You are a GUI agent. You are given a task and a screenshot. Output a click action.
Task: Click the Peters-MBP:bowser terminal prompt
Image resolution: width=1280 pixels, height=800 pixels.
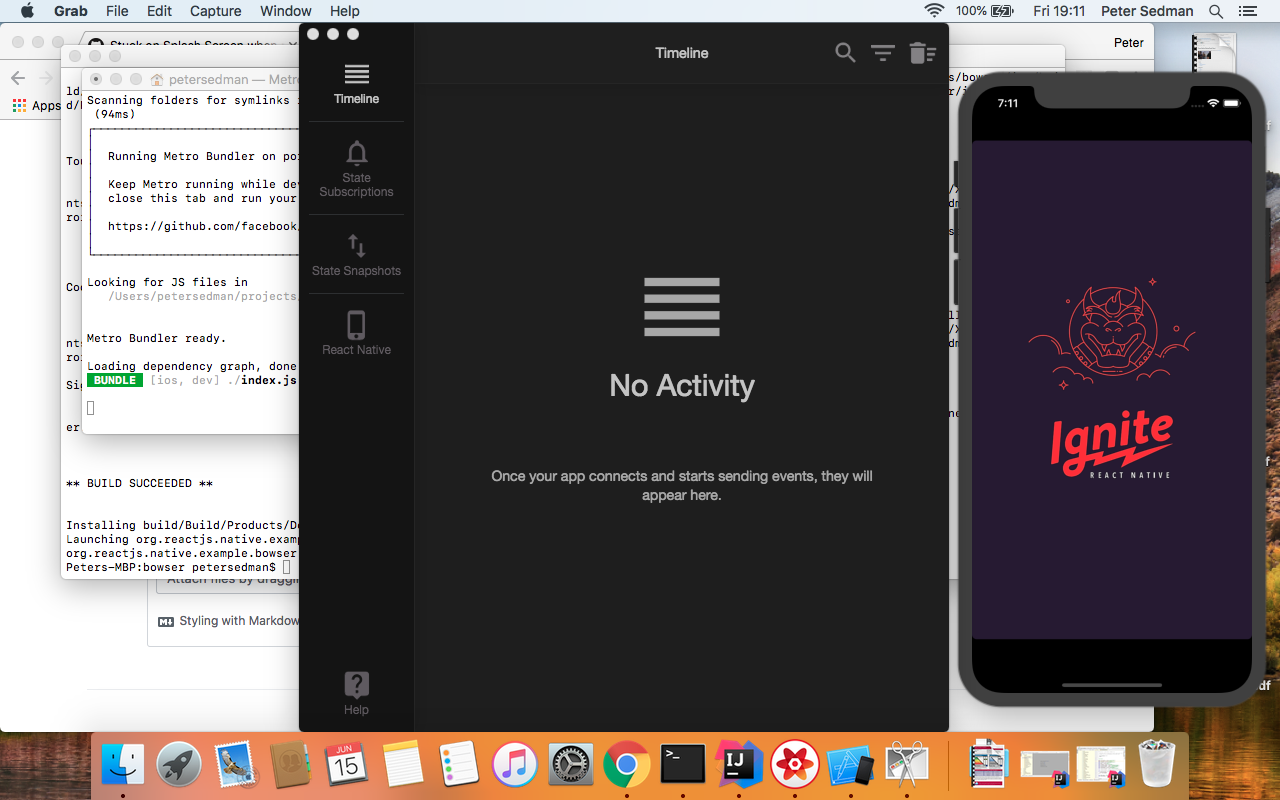[x=171, y=567]
